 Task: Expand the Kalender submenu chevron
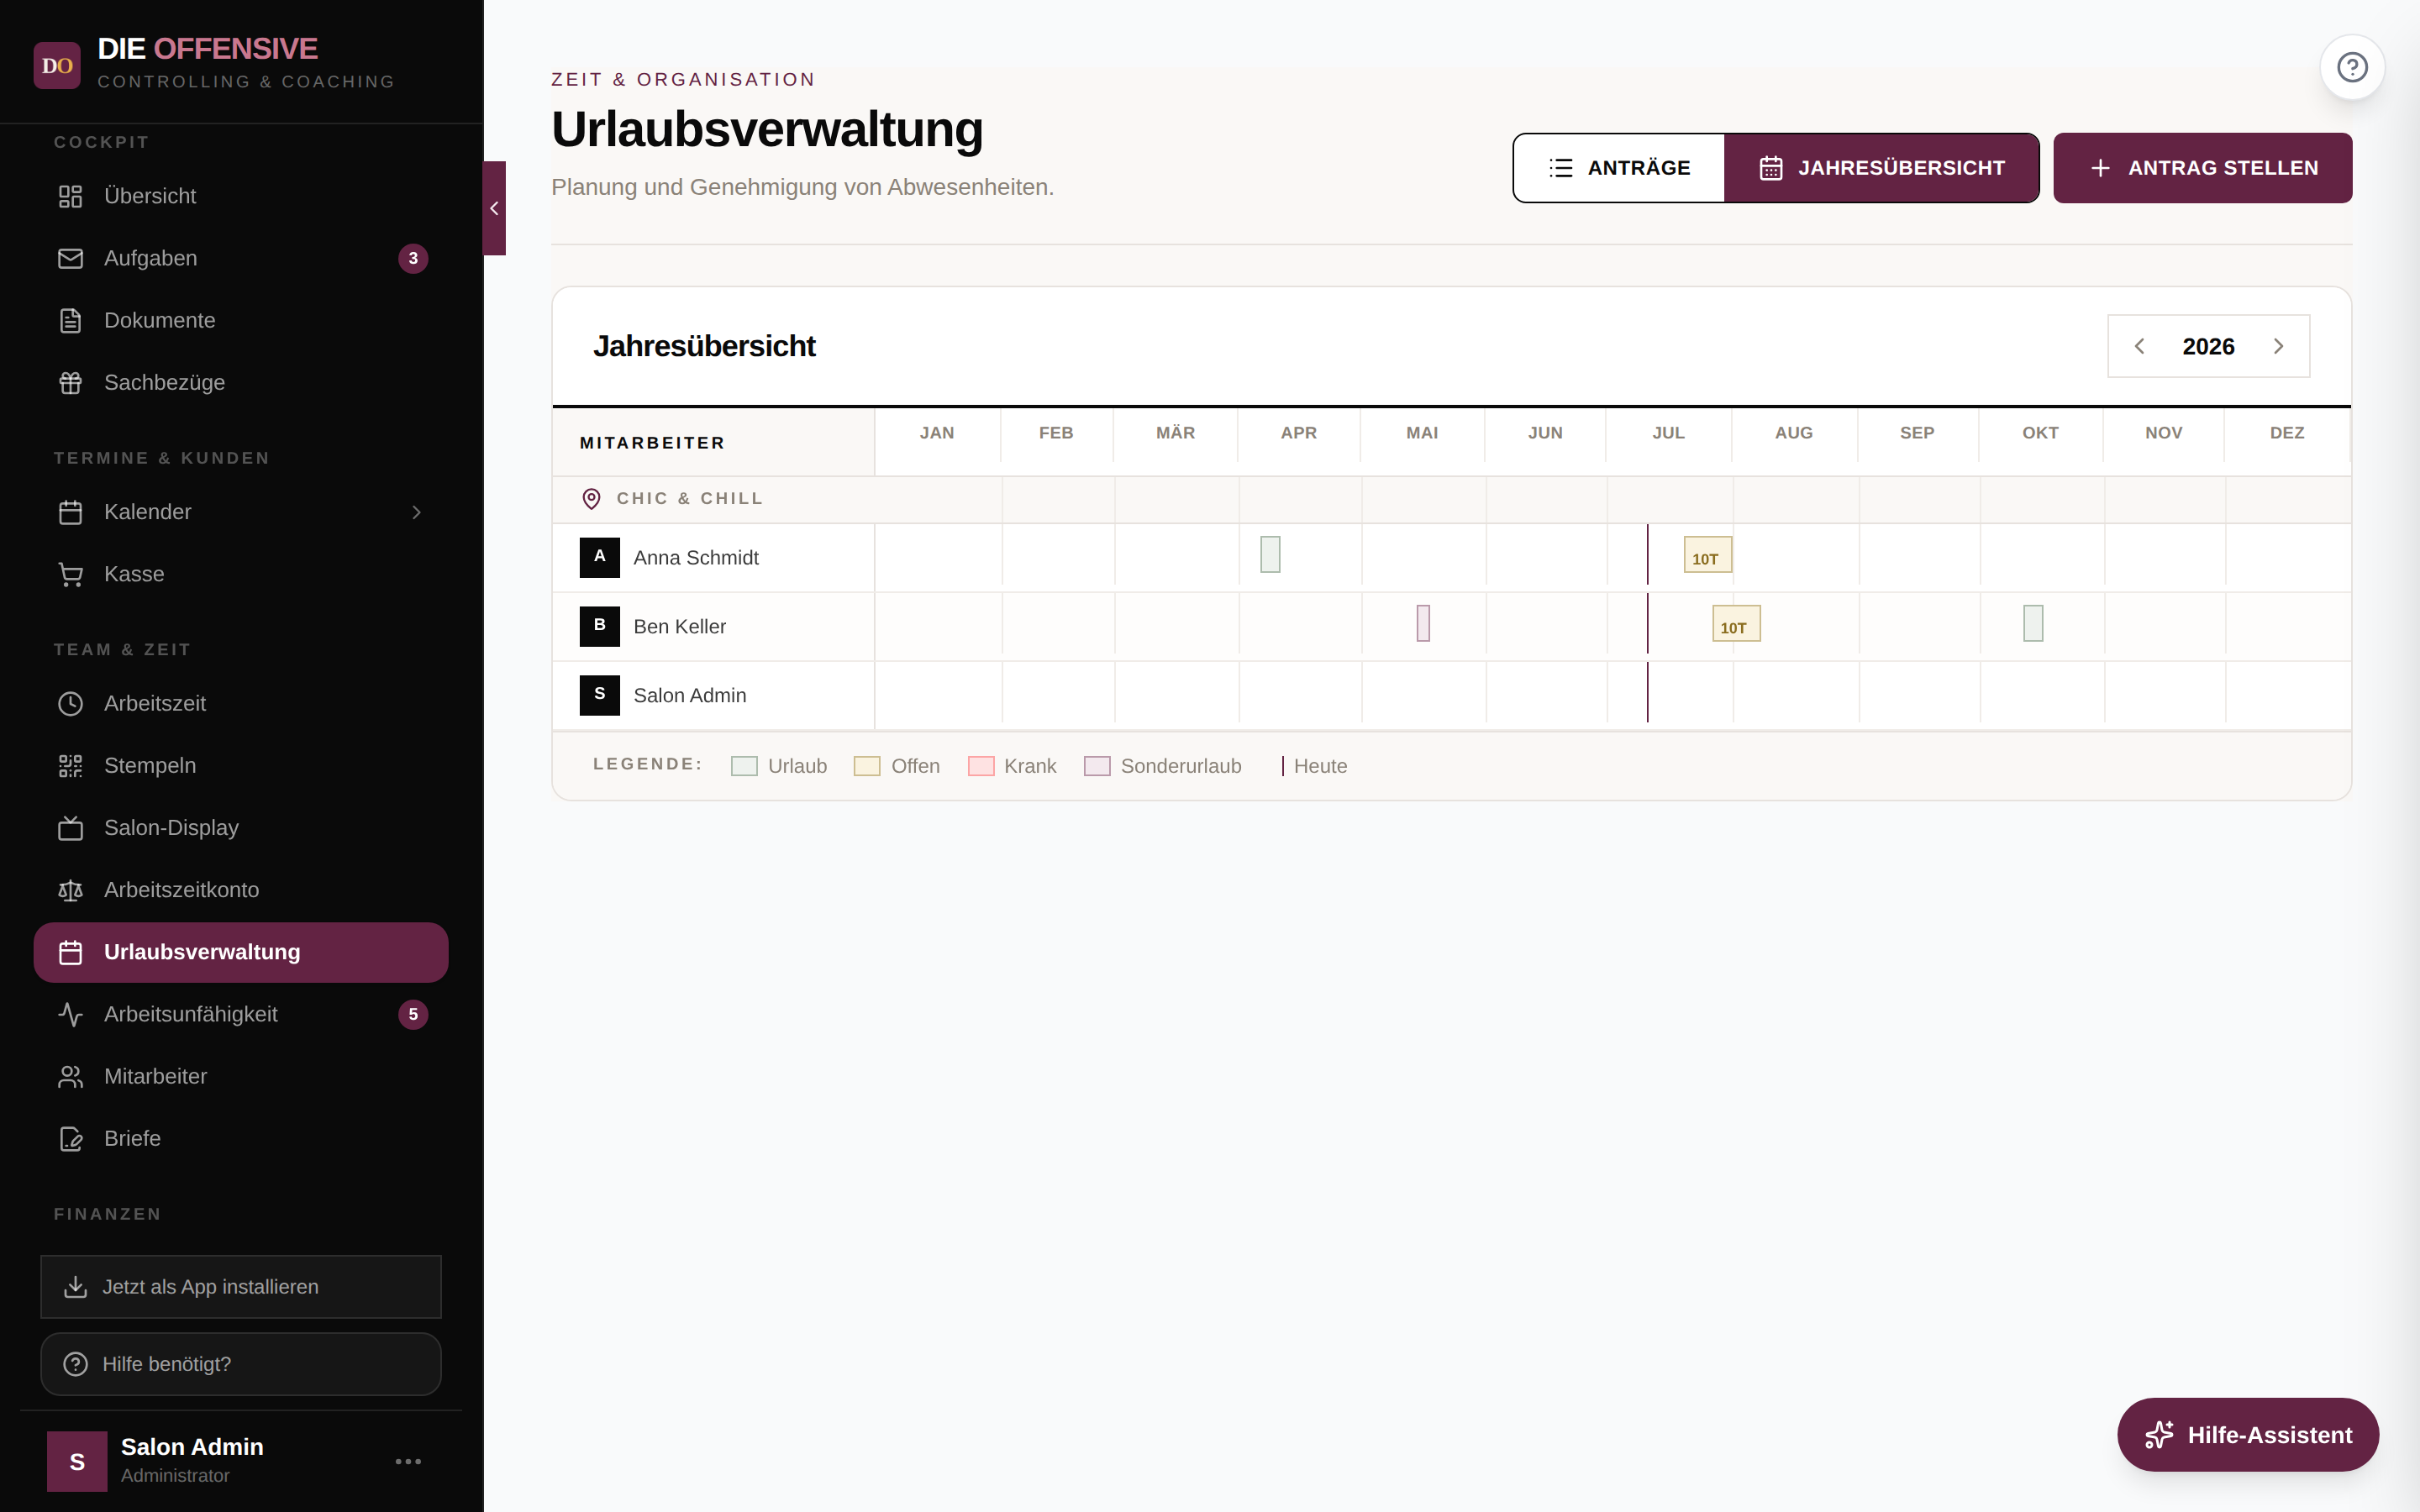[417, 512]
